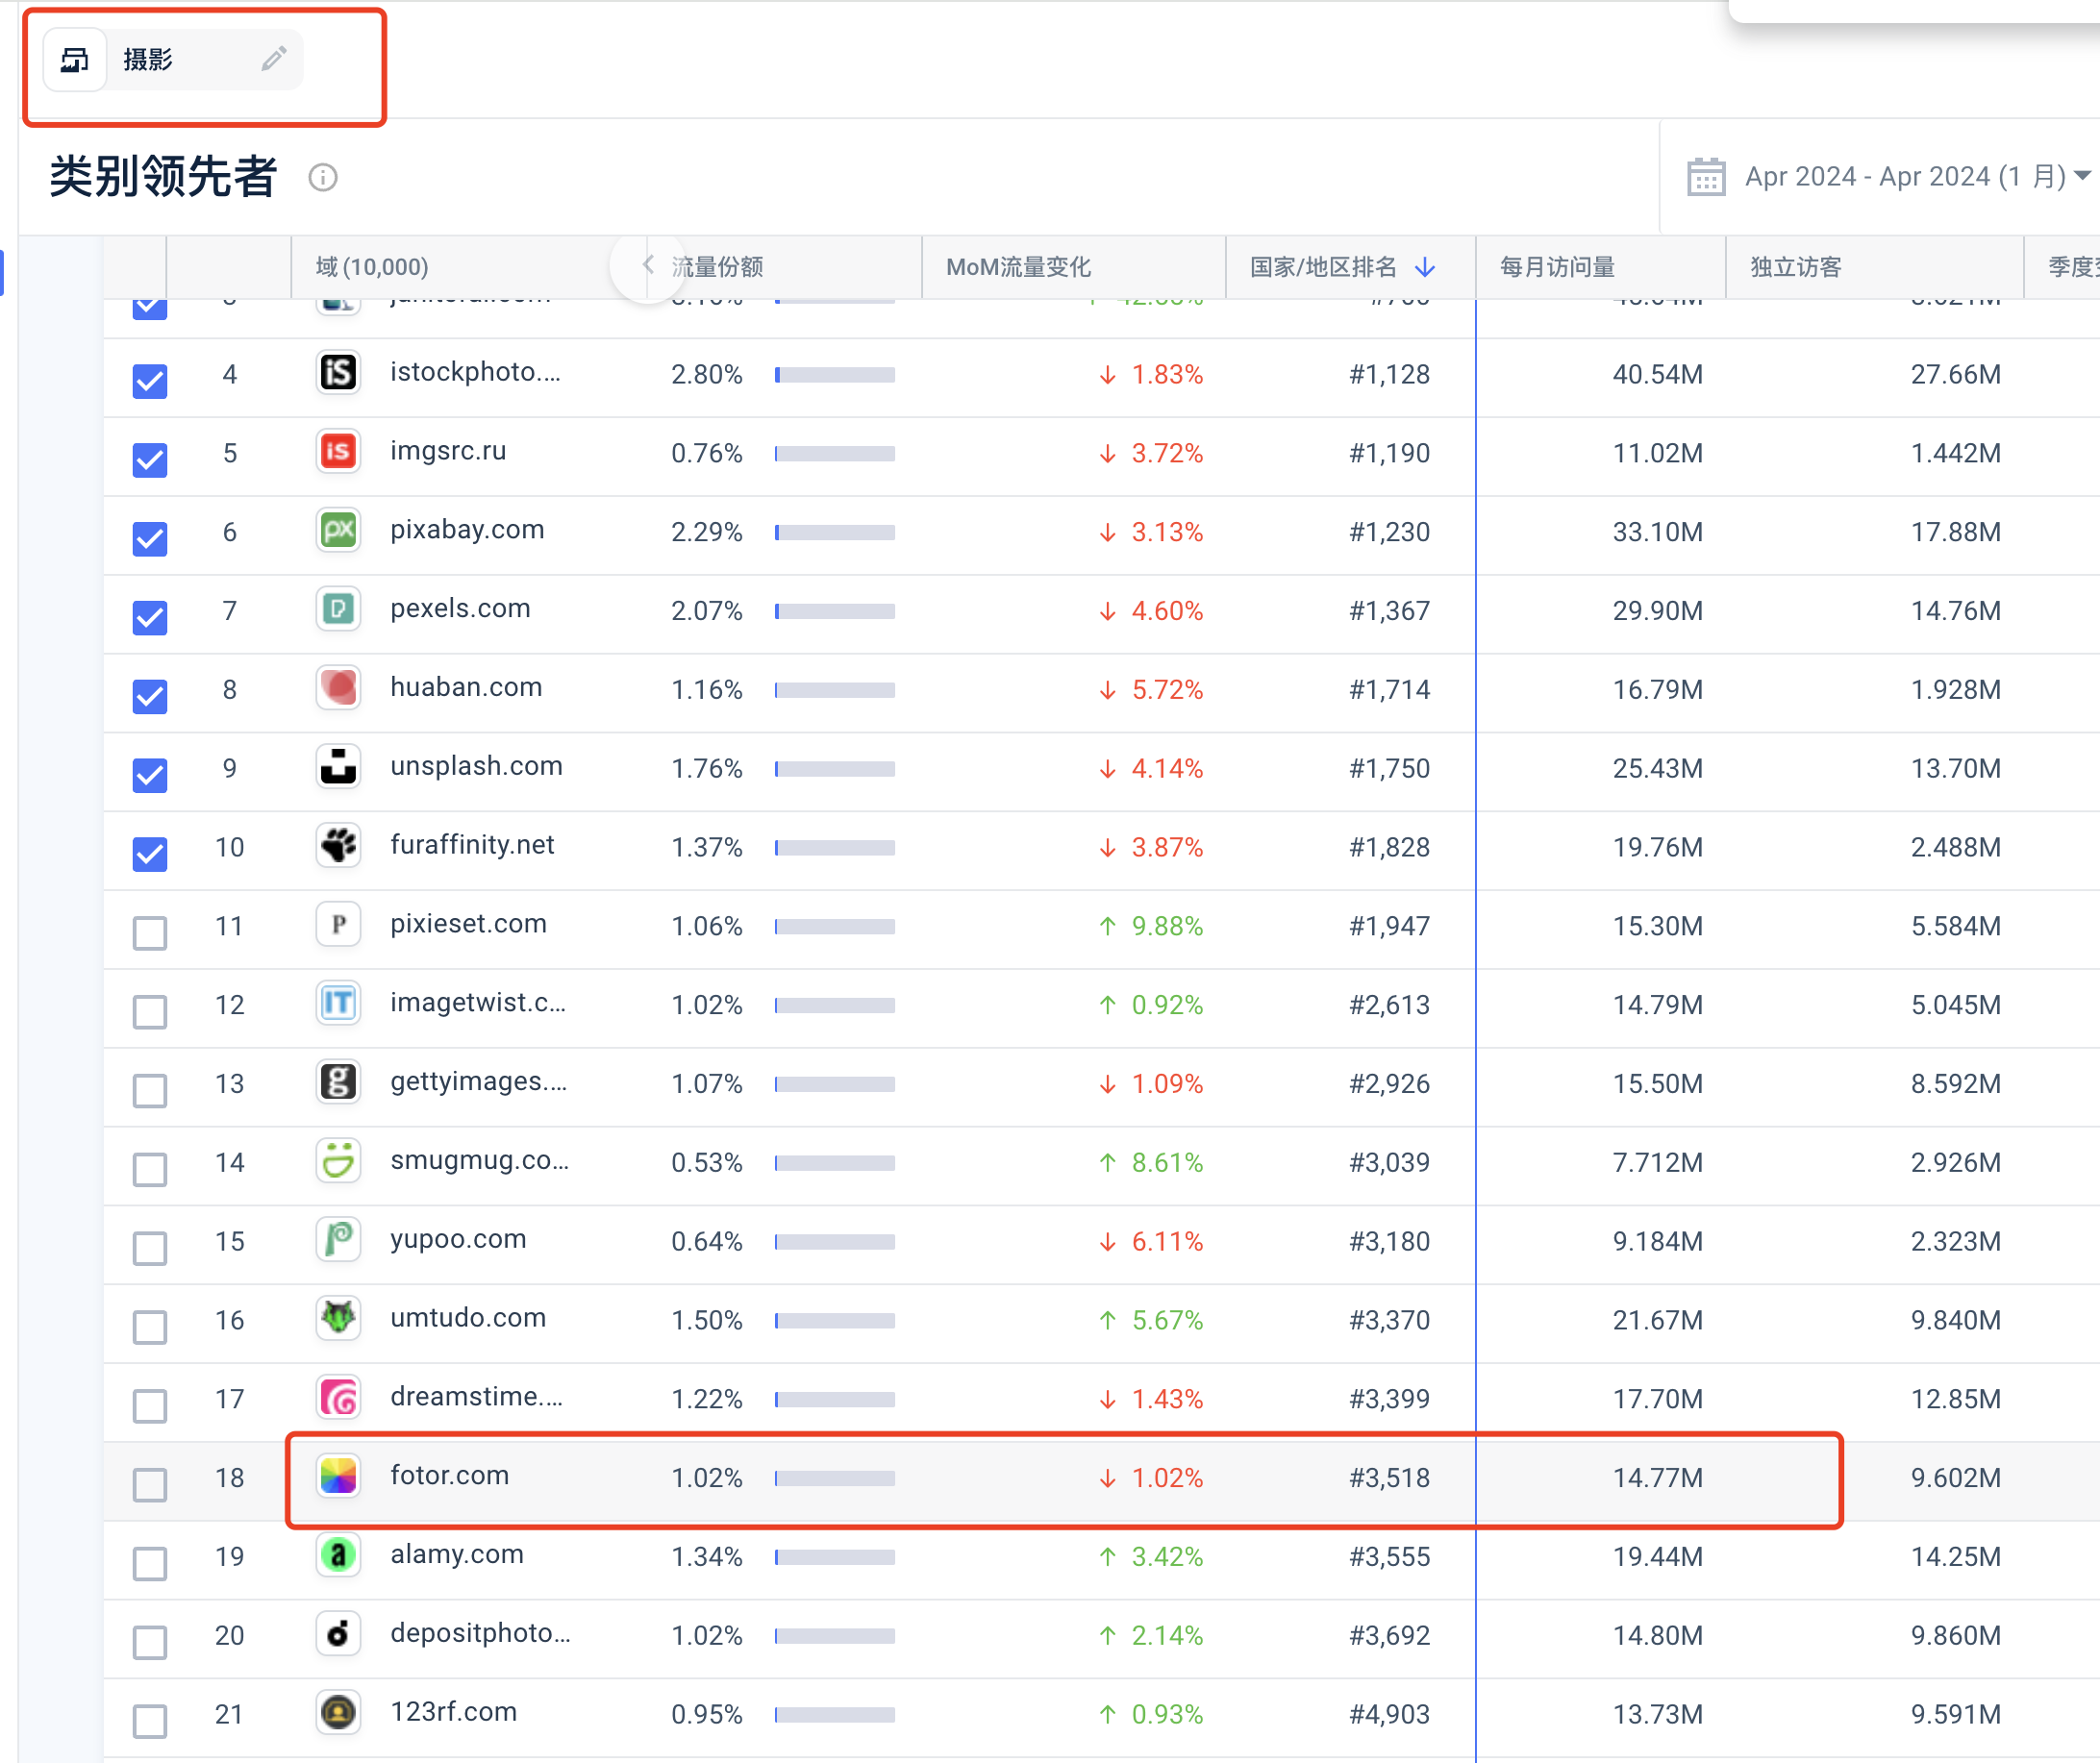Open info tooltip next to 类别领先者
This screenshot has height=1763, width=2100.
(322, 177)
